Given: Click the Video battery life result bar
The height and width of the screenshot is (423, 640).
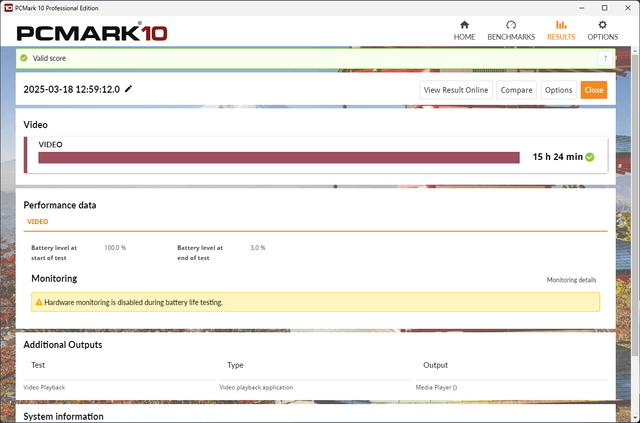Looking at the screenshot, I should click(x=279, y=158).
